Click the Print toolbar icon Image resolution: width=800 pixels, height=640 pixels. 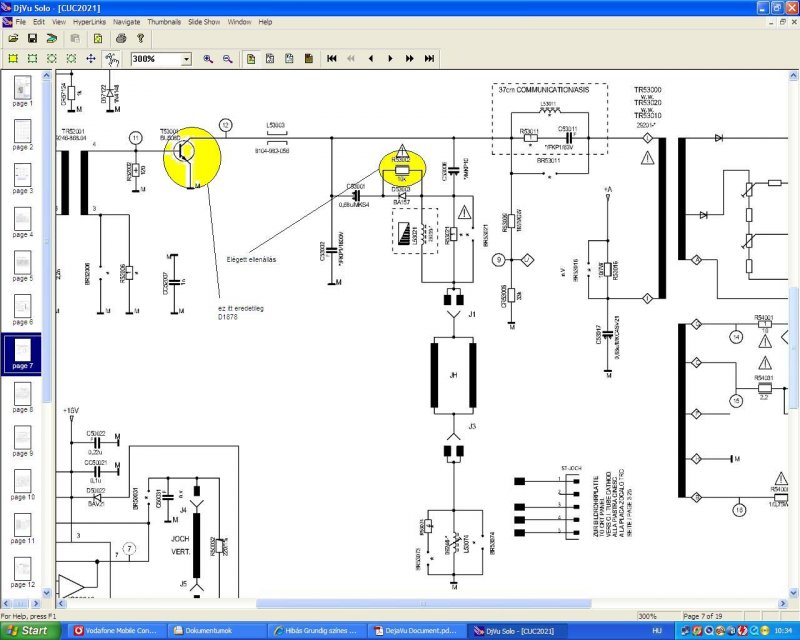(121, 38)
